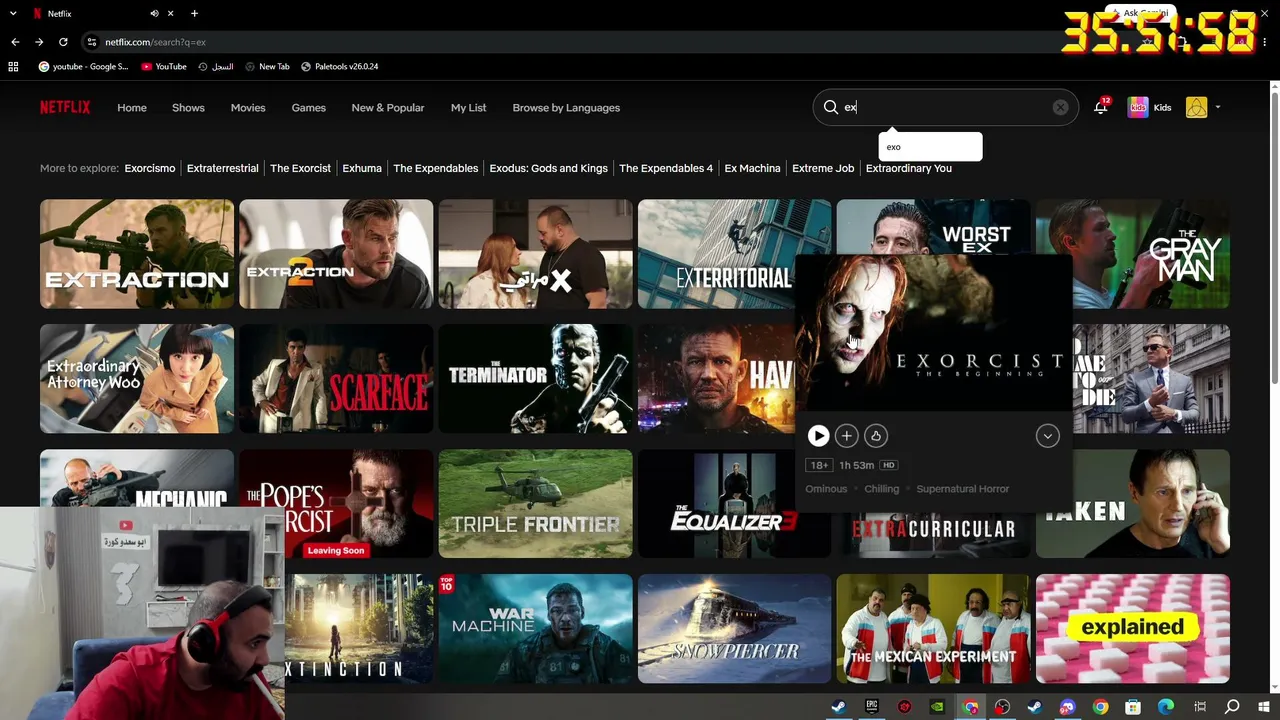This screenshot has height=720, width=1280.
Task: Open a new browser tab
Action: pyautogui.click(x=194, y=14)
